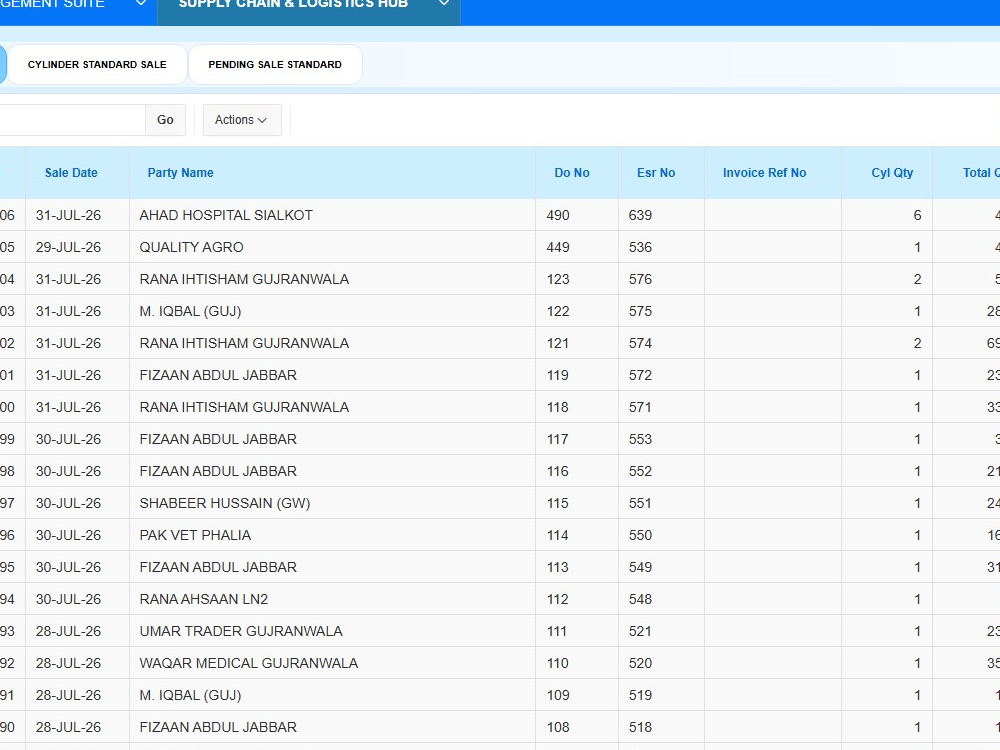Click Do No value 114
Screen dimensions: 1000x750
click(x=557, y=535)
